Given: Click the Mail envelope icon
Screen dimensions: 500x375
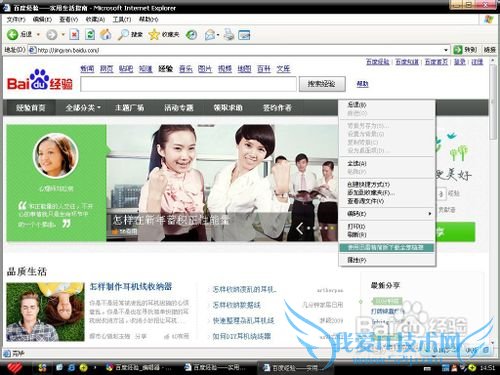Looking at the screenshot, I should click(x=210, y=34).
